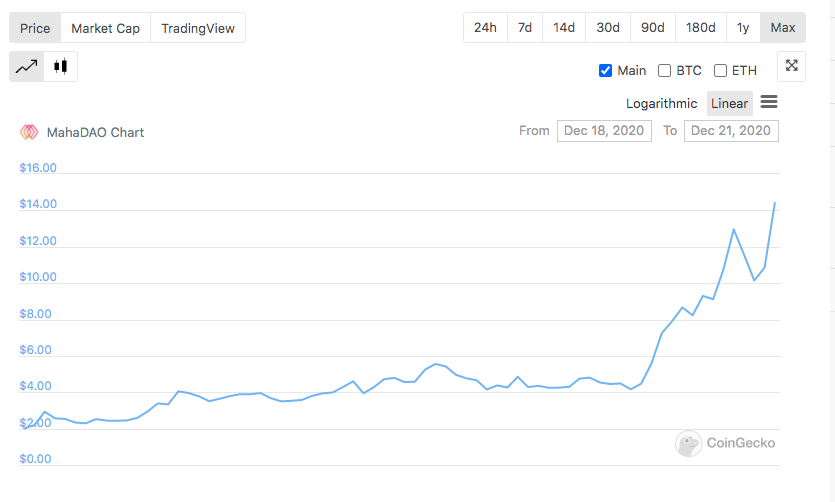Open the chart hamburger menu

point(768,102)
